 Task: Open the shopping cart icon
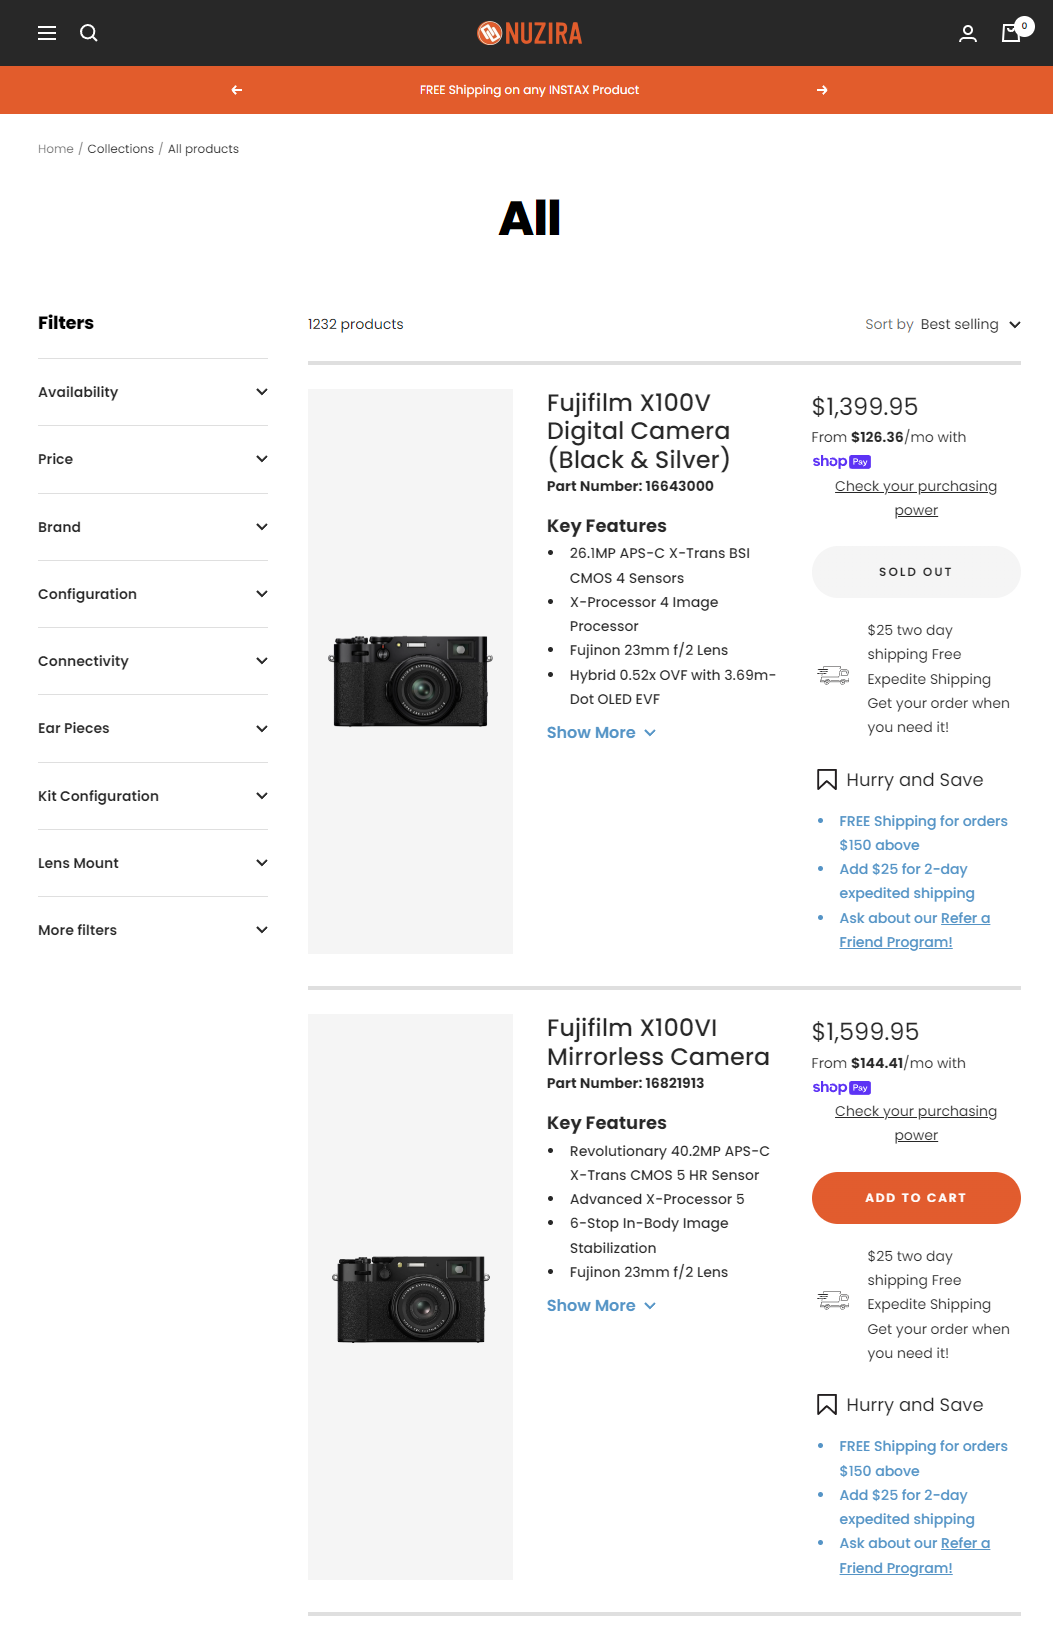click(x=1012, y=33)
